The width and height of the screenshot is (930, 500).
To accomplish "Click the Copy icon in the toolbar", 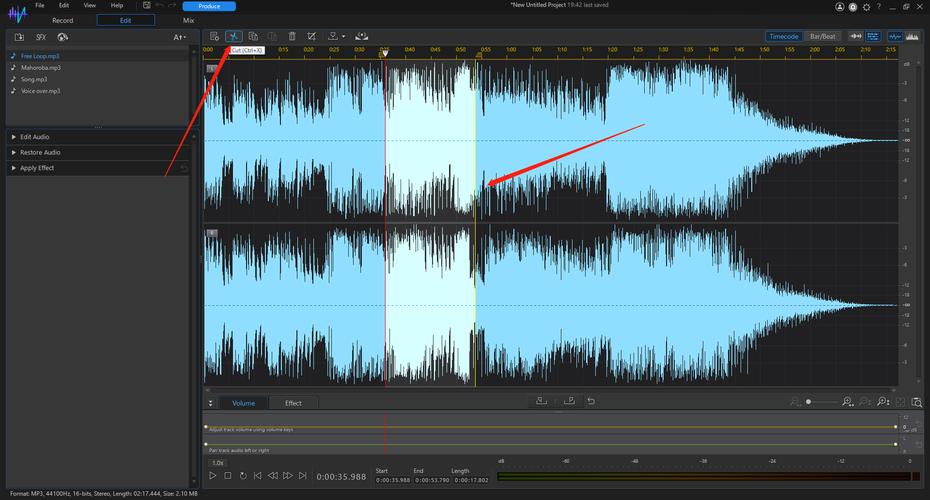I will 253,37.
